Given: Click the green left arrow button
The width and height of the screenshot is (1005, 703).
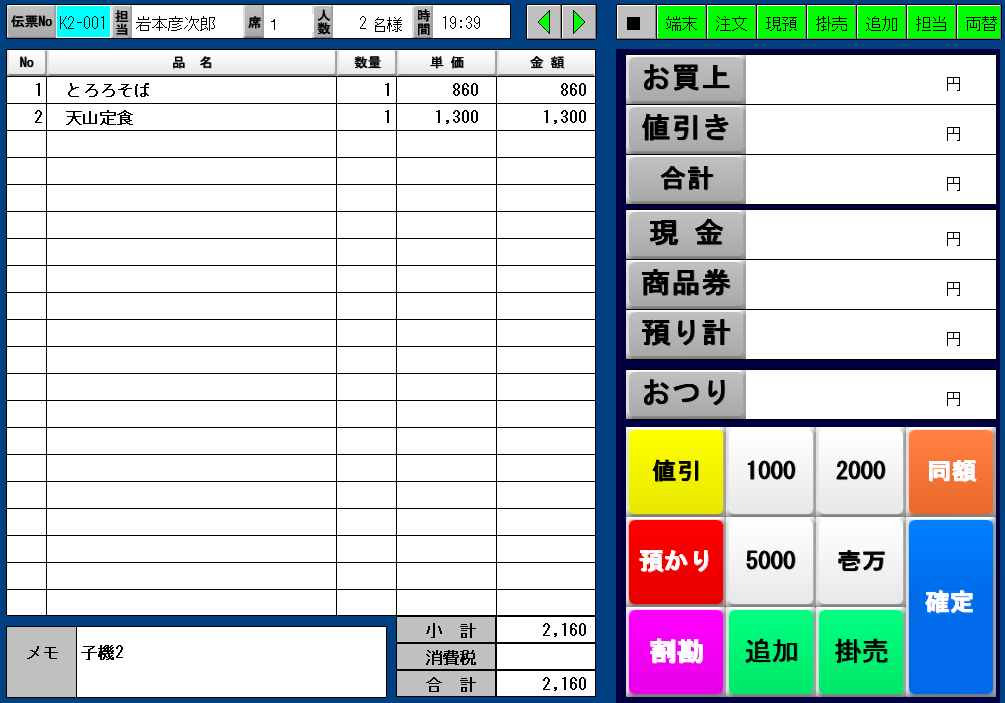Looking at the screenshot, I should tap(544, 22).
